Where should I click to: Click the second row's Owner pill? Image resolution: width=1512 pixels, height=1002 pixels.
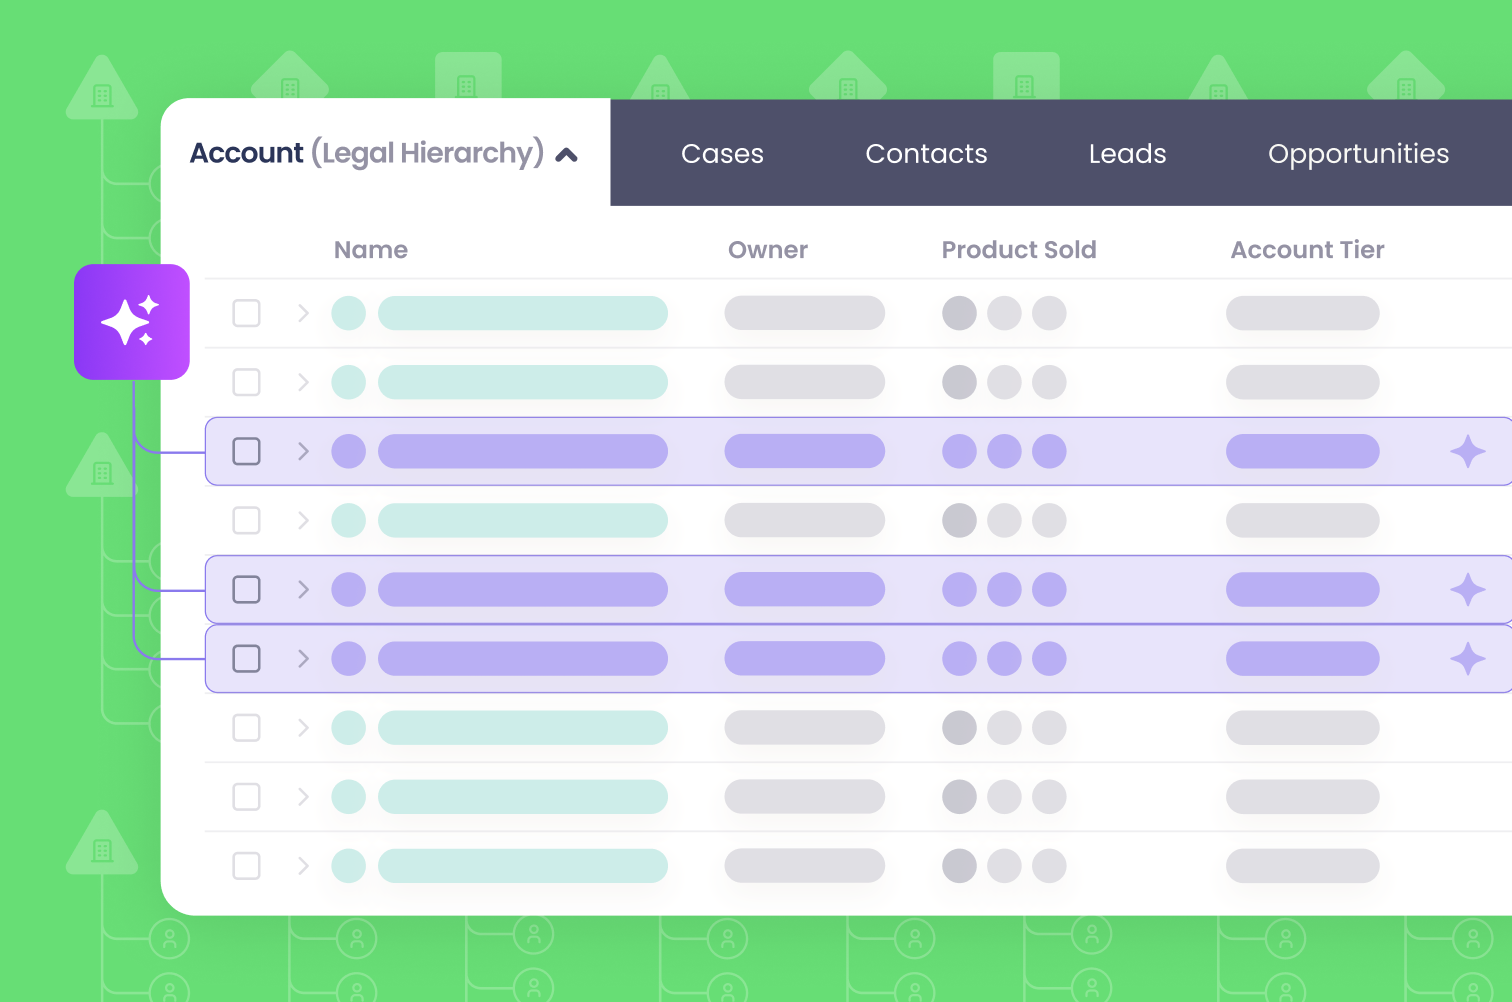[x=804, y=382]
